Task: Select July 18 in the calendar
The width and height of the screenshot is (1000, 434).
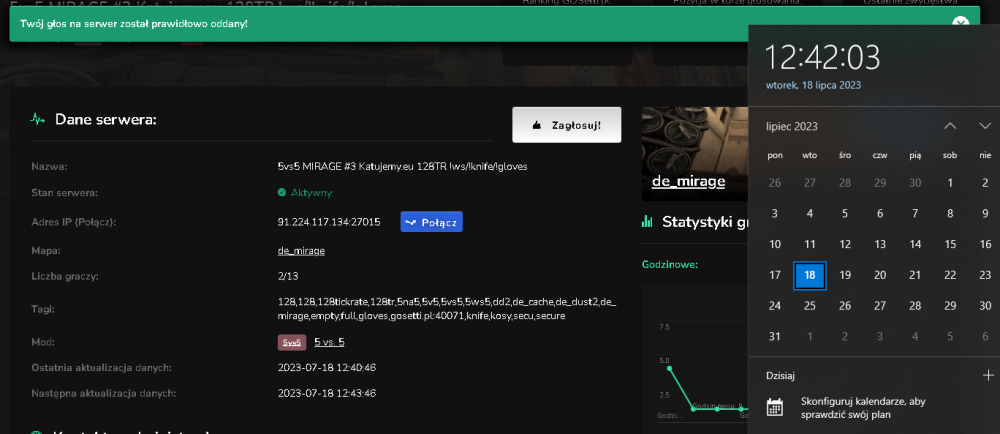Action: click(810, 275)
